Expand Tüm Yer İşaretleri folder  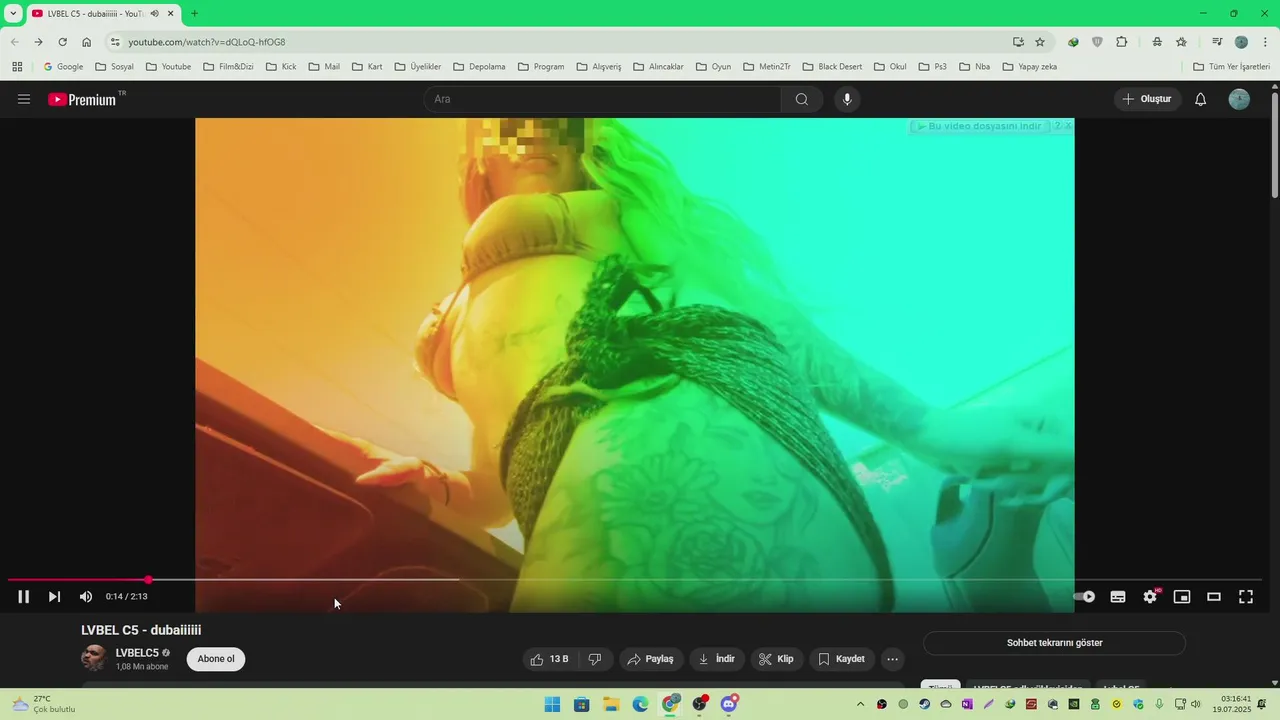[1231, 67]
